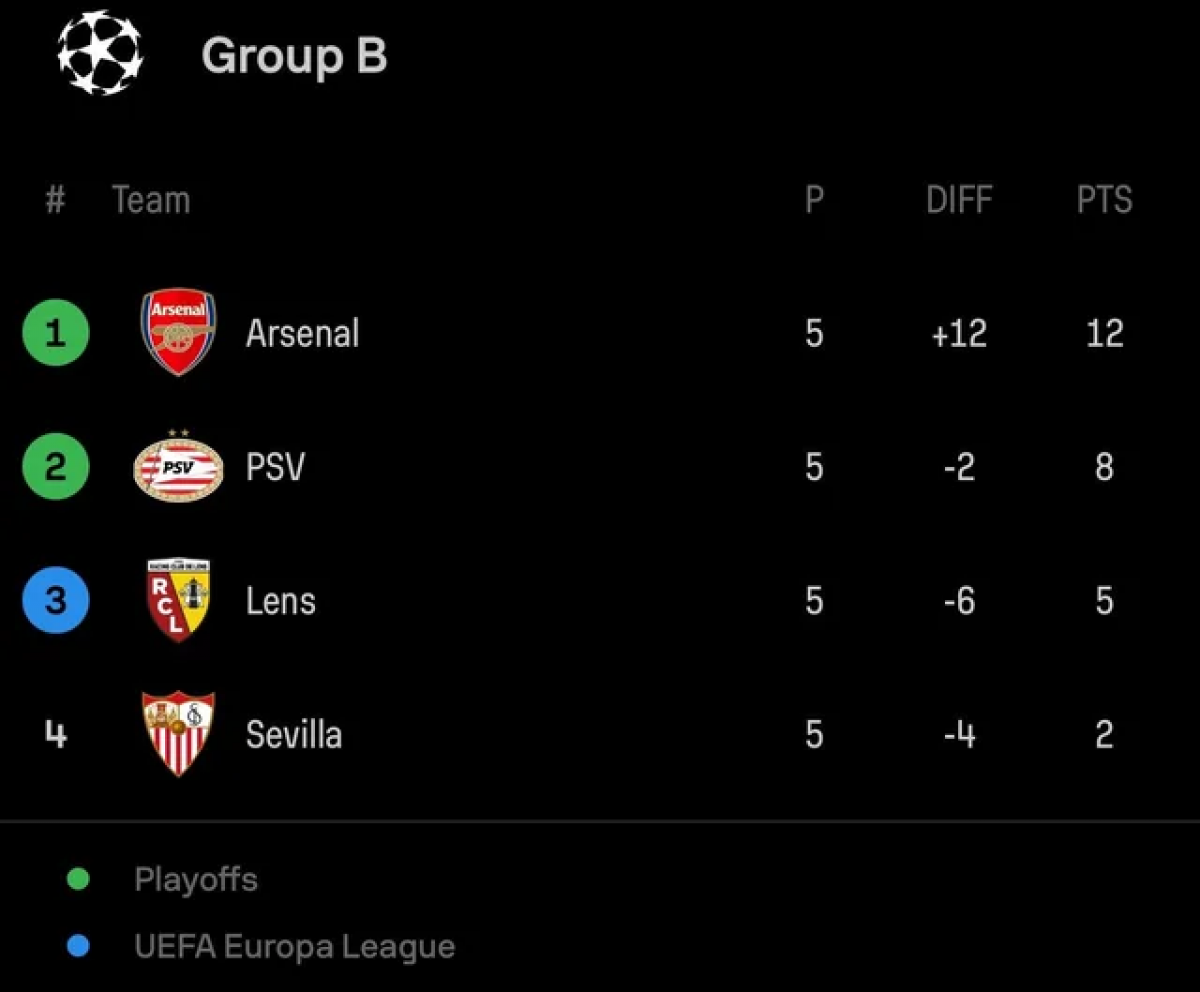
Task: Open the PSV team name
Action: 275,467
